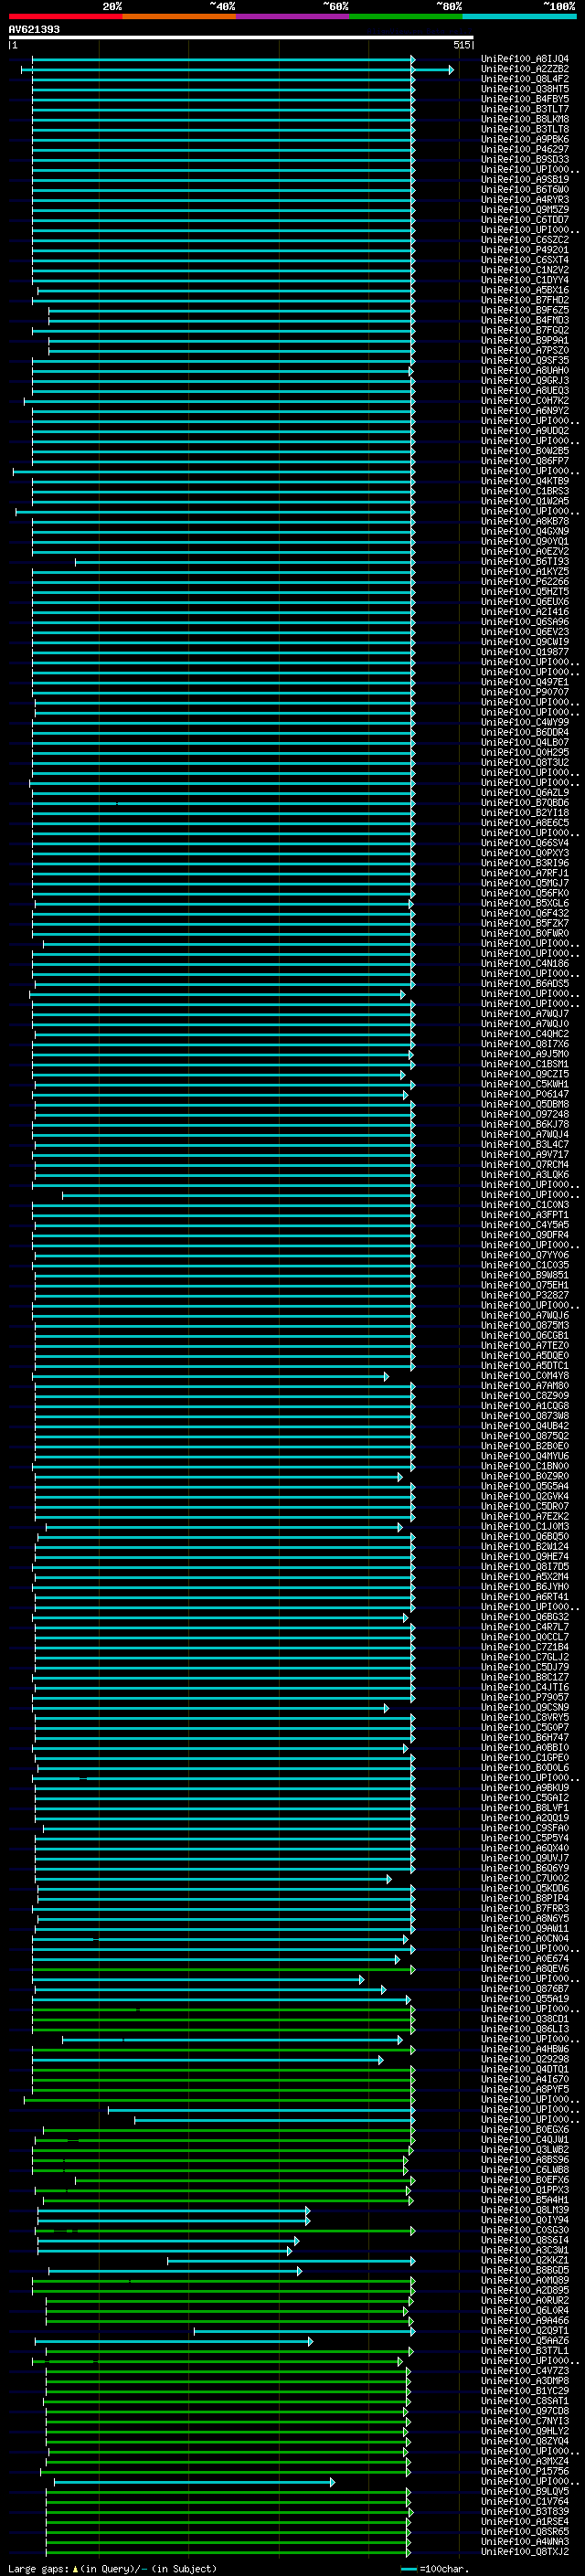Screen dimensions: 585x2576
Task: Select label UniRef100_B3T7L1
Action: pyautogui.click(x=525, y=2351)
